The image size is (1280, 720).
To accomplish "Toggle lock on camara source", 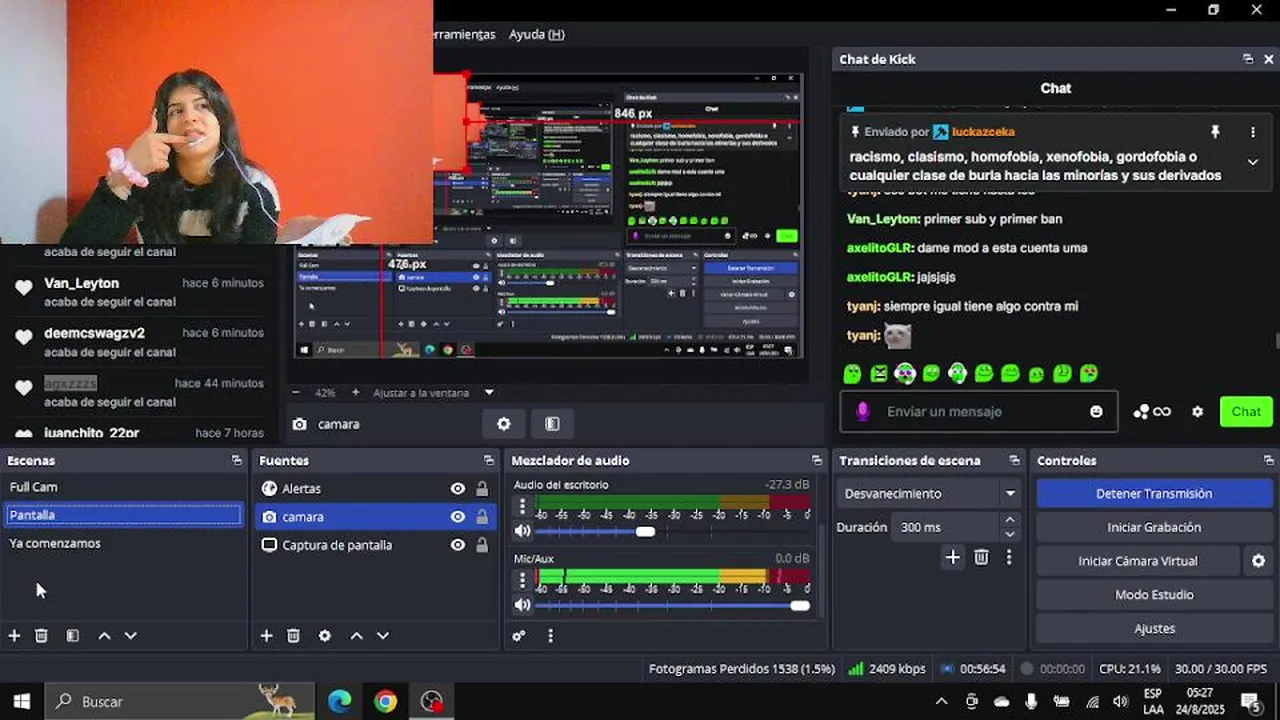I will [x=482, y=517].
